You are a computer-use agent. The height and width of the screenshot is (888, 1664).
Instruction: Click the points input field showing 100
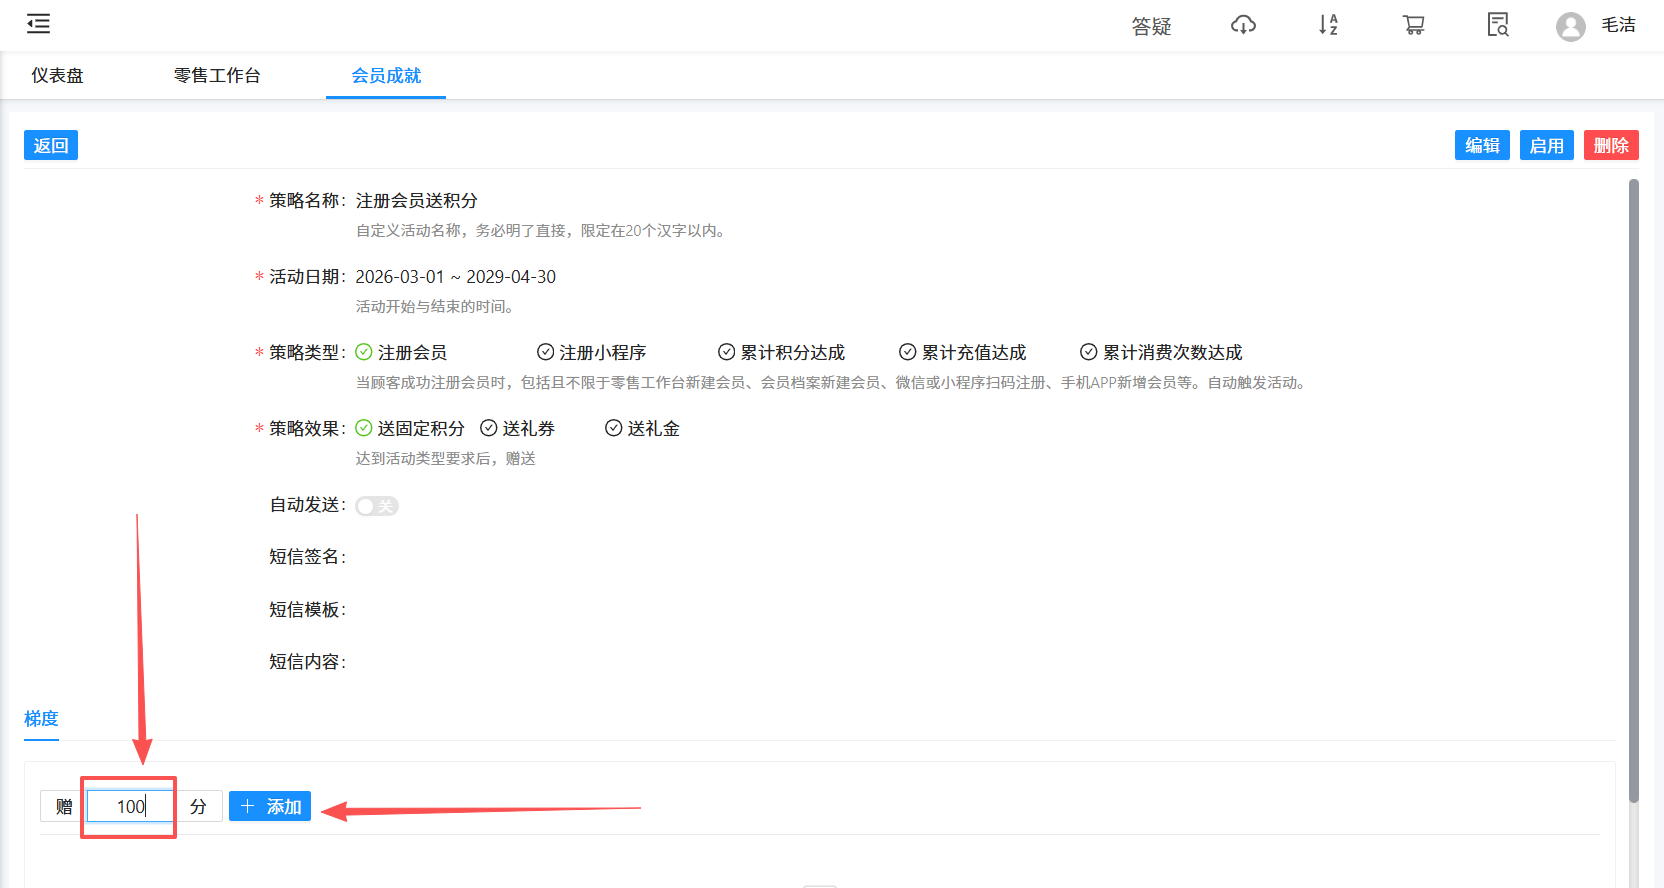tap(131, 806)
